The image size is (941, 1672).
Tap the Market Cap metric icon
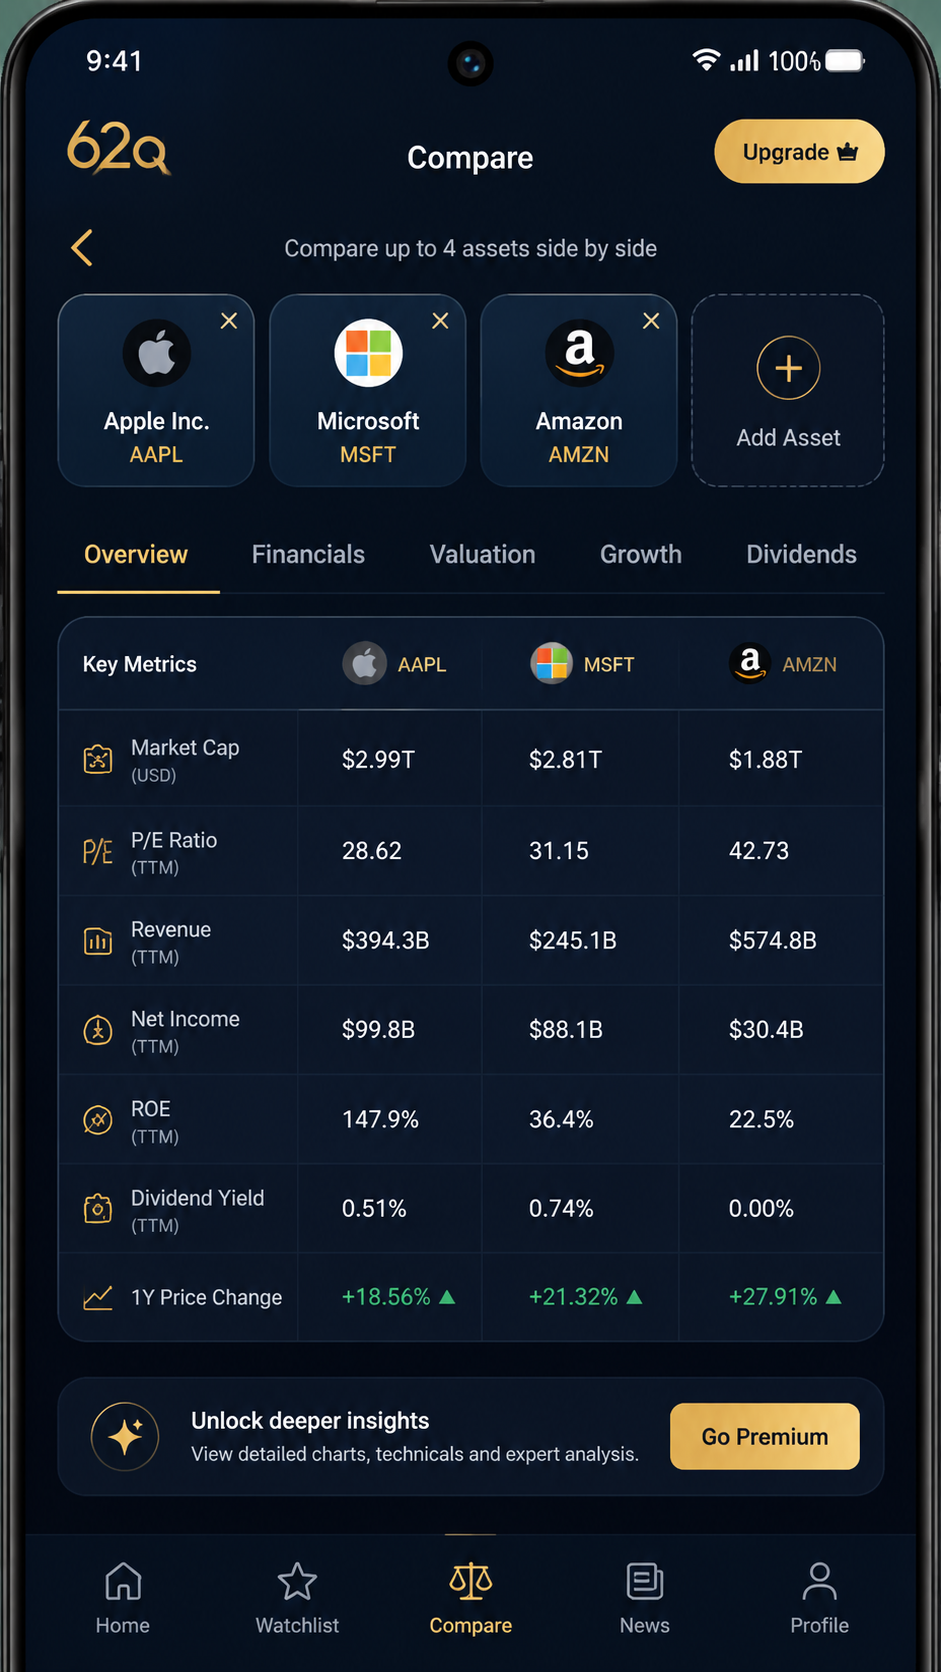pos(97,760)
